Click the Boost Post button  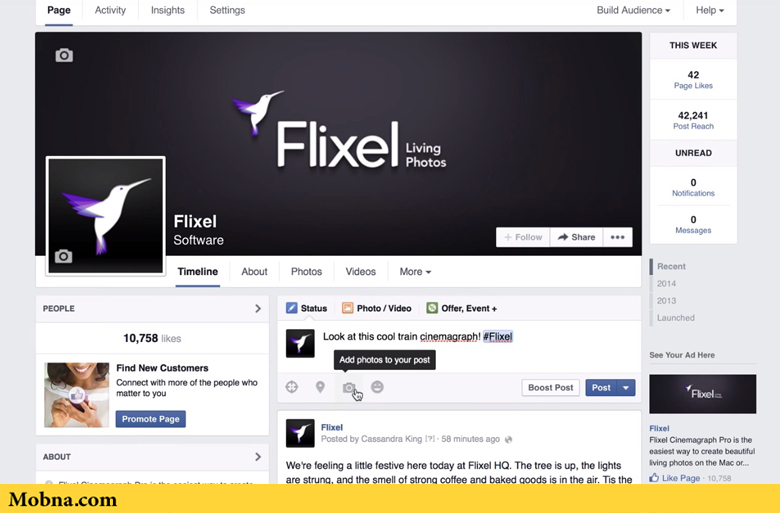pyautogui.click(x=551, y=388)
